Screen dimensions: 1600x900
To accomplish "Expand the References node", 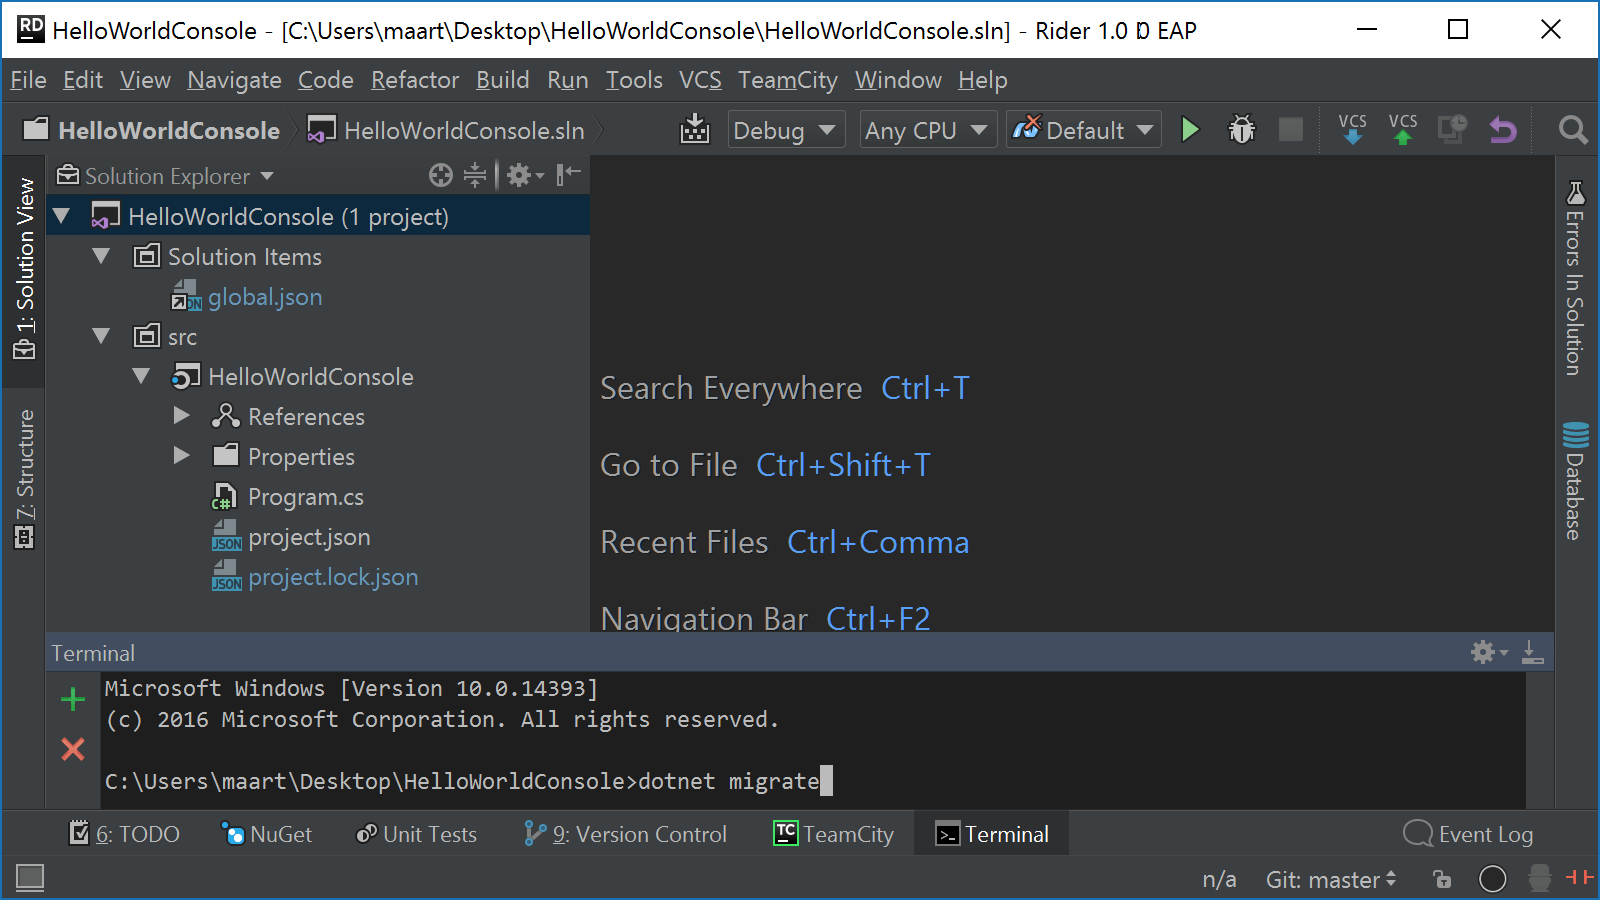I will point(181,415).
